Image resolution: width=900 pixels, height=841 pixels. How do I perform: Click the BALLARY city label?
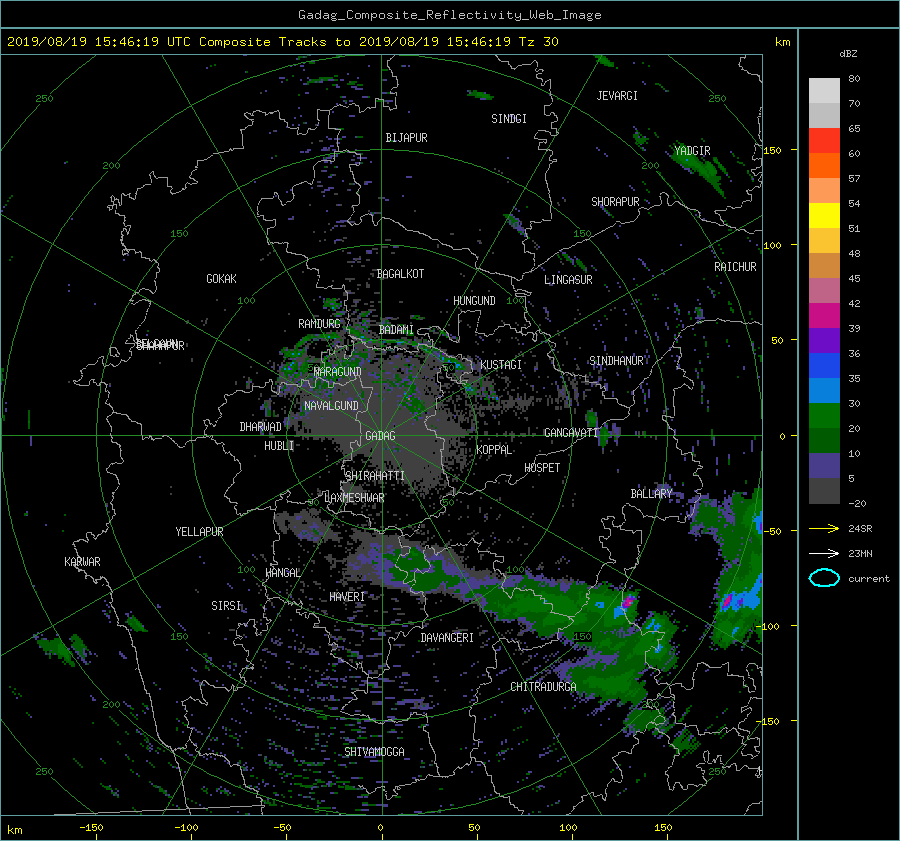pos(651,494)
